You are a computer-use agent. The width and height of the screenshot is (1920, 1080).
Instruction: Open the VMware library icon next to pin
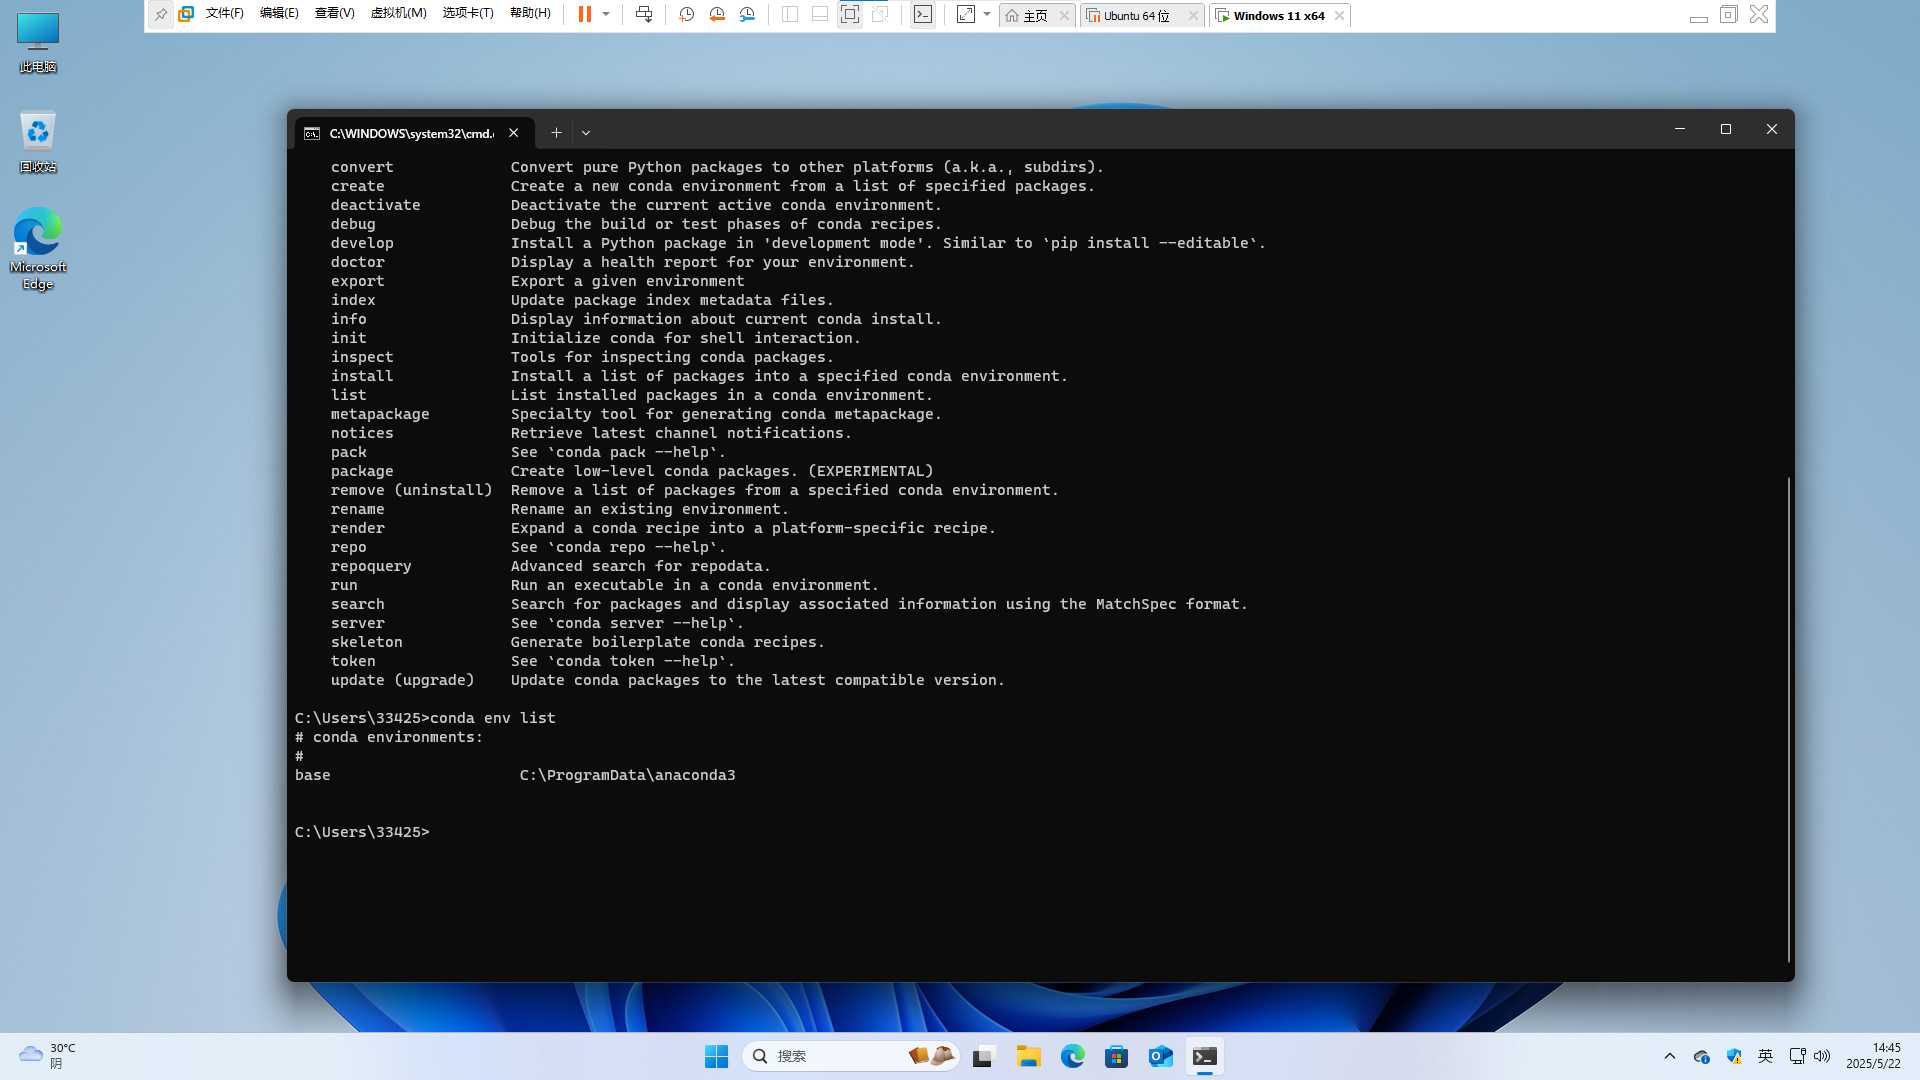click(186, 15)
